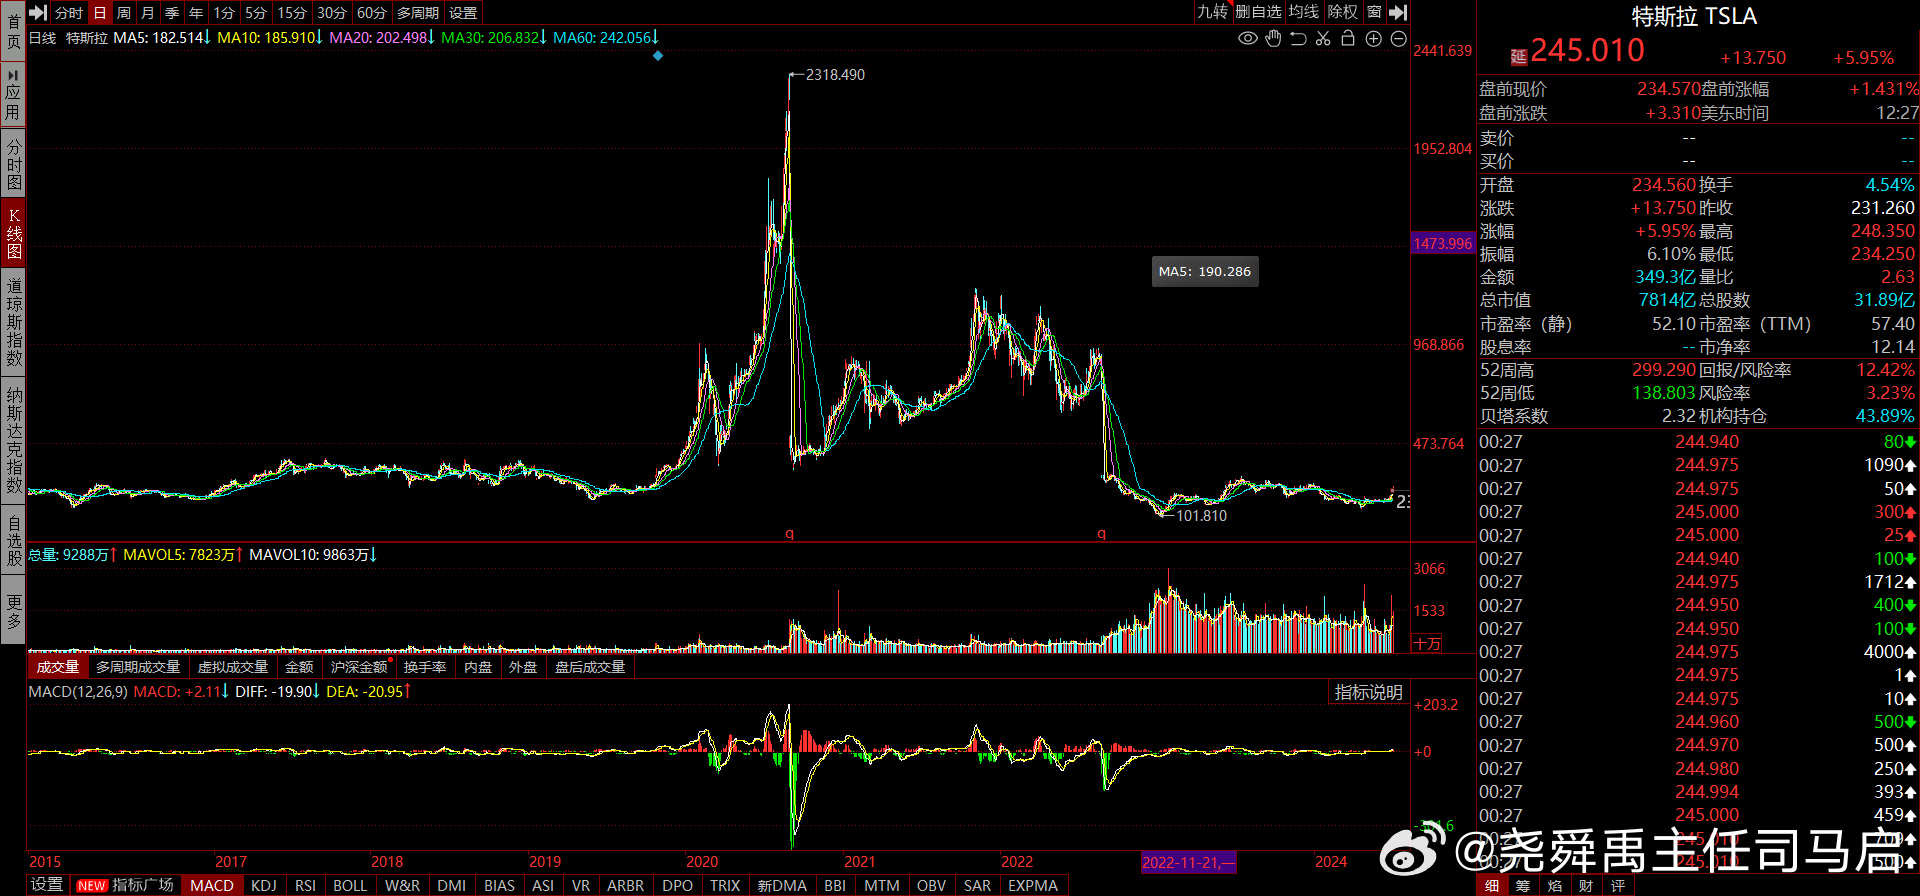1920x896 pixels.
Task: Click the purple 1473.996 price axis label
Action: click(x=1442, y=244)
